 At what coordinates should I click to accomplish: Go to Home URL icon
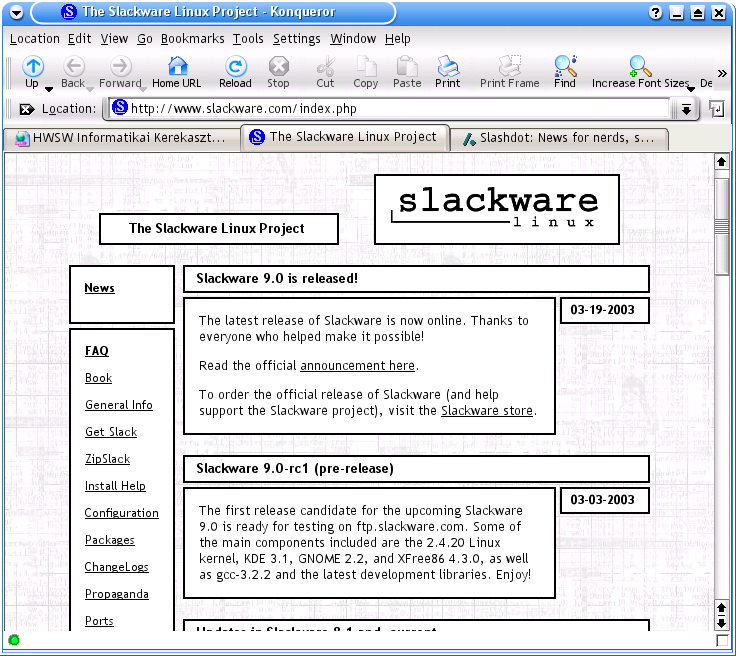pyautogui.click(x=177, y=67)
